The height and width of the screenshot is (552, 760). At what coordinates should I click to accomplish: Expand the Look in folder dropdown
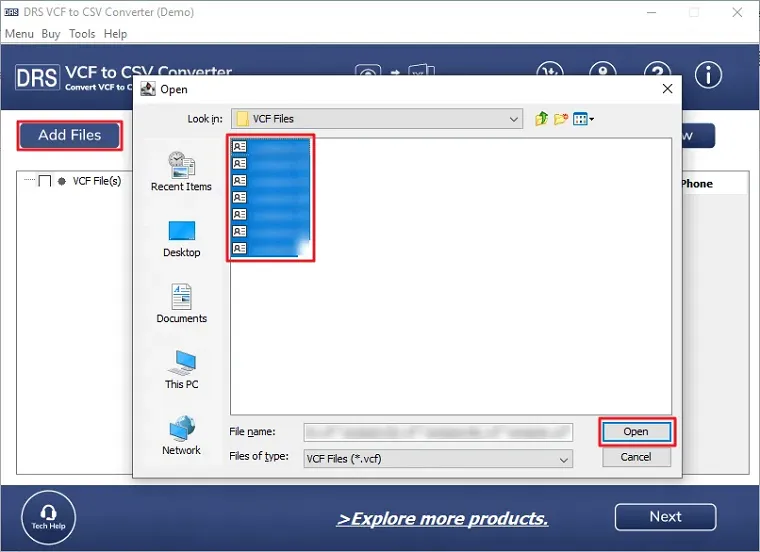click(x=514, y=119)
